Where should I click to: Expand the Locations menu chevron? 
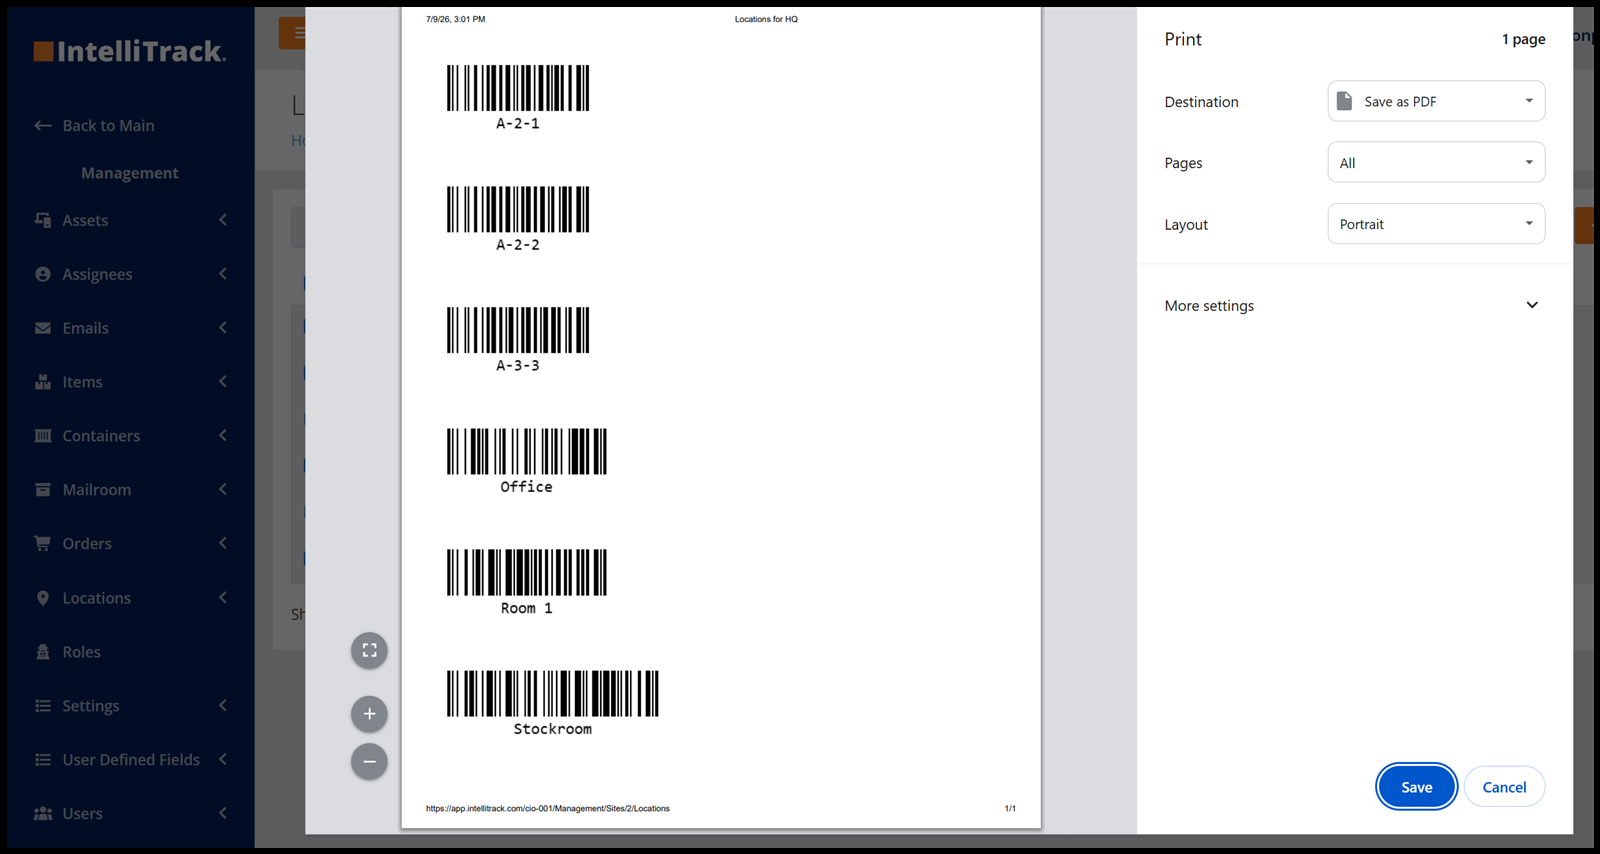point(223,598)
